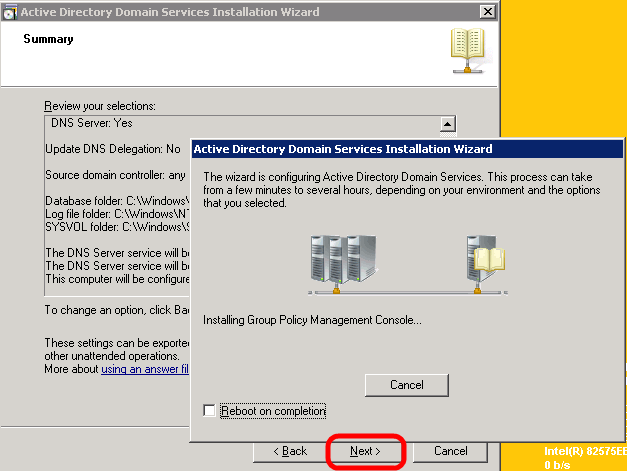Click the Source domain controller line
The image size is (627, 471).
pos(116,176)
